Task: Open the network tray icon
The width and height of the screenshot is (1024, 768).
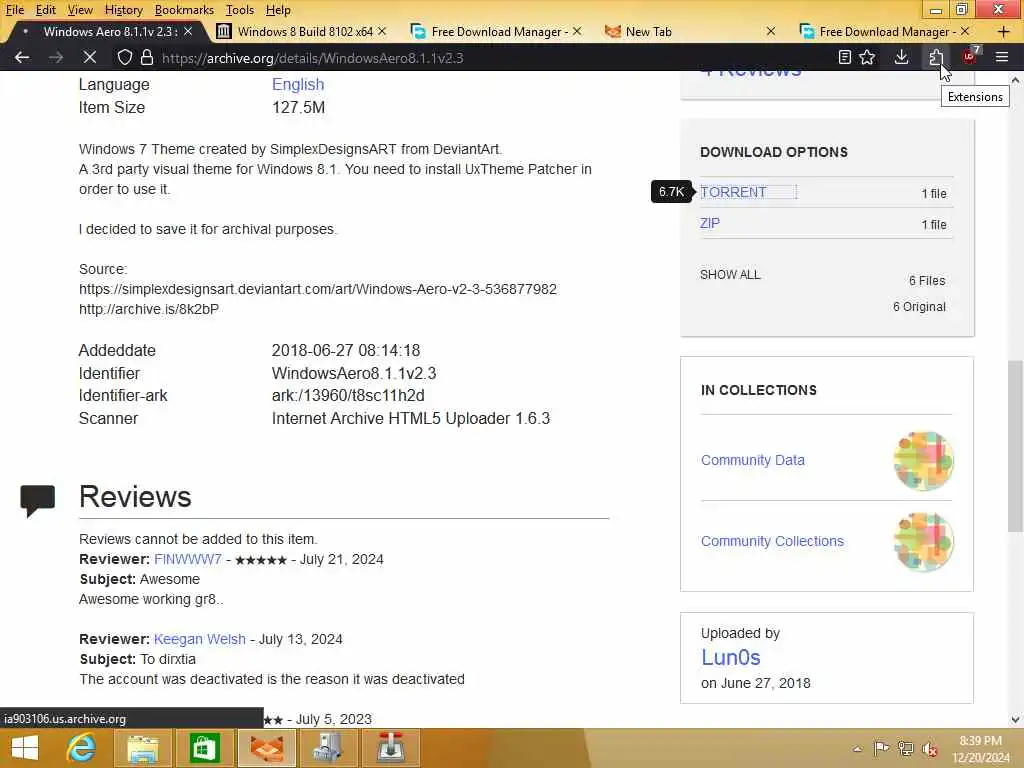Action: click(905, 749)
